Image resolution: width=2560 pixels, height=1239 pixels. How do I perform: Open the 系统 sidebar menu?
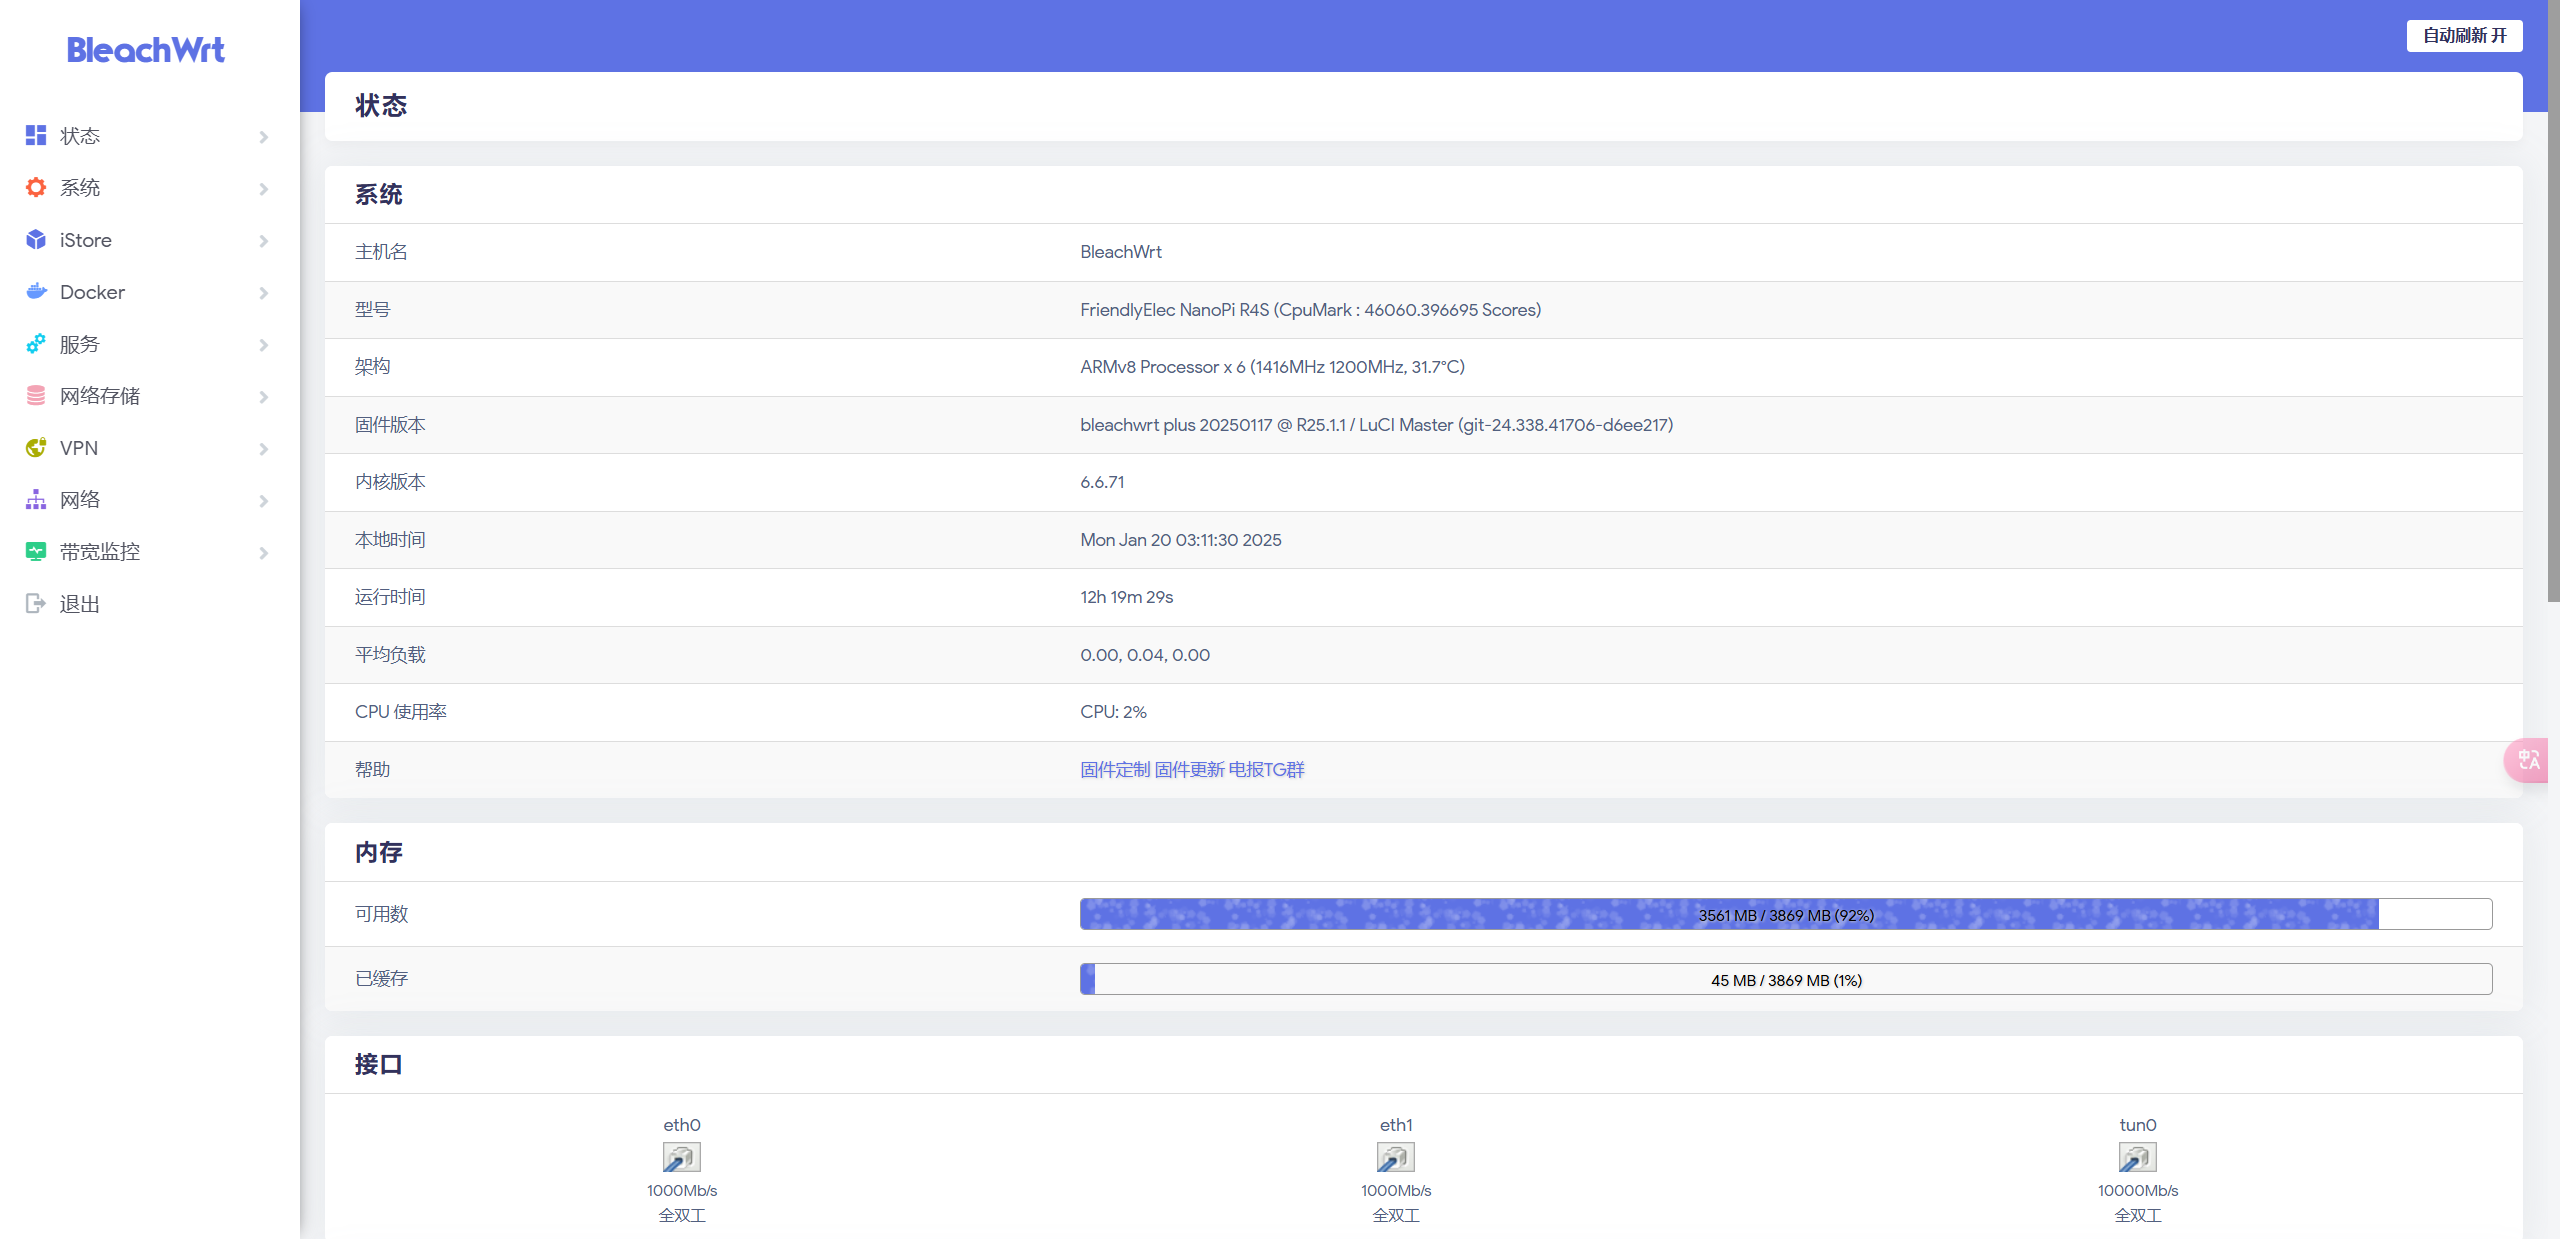[148, 188]
